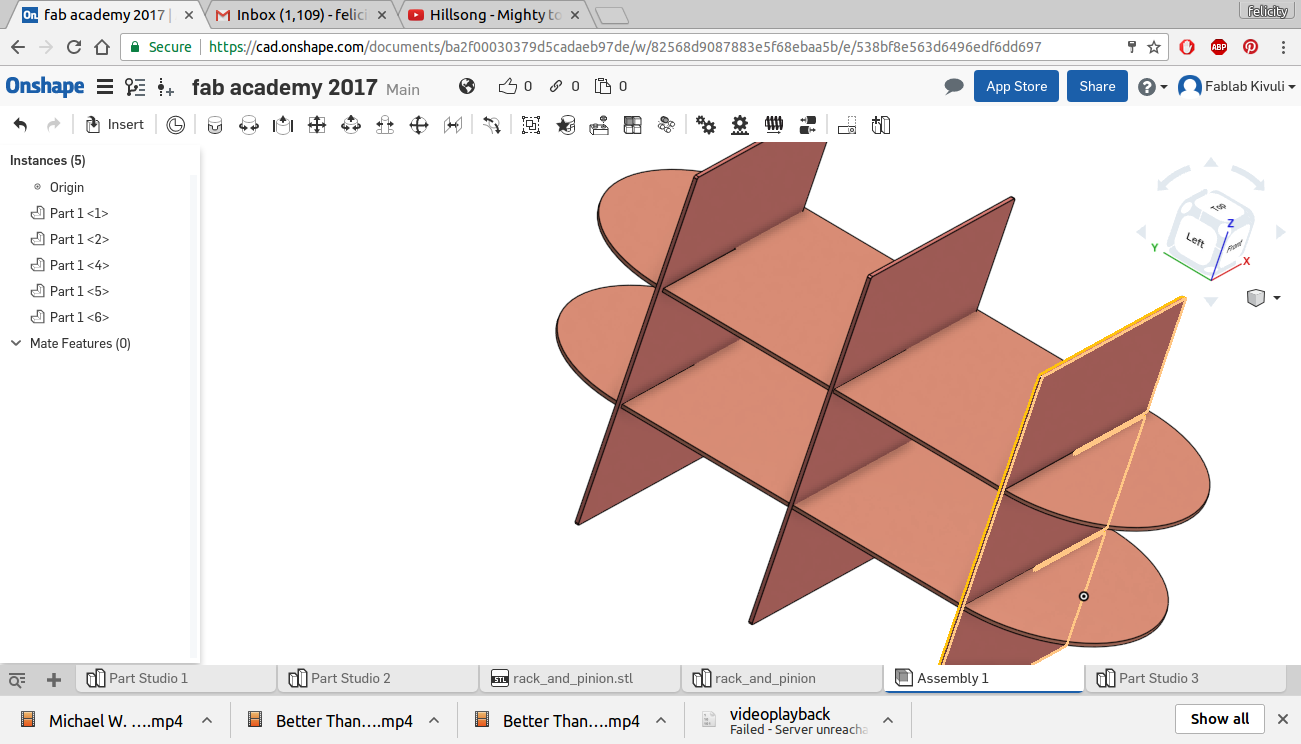Select the Rack and pinion relation tool
This screenshot has width=1301, height=744.
coord(740,125)
